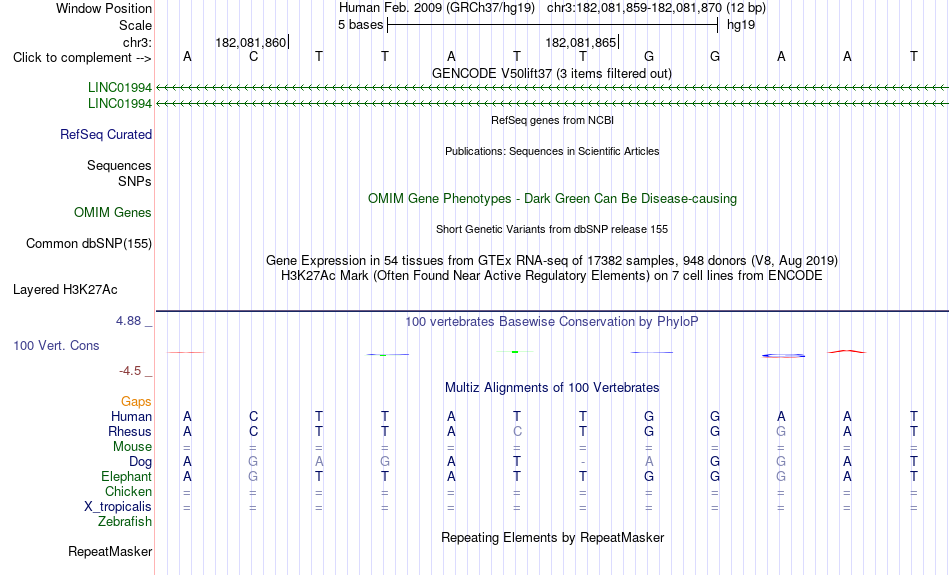Click the 'Mouse' species row label

point(132,447)
